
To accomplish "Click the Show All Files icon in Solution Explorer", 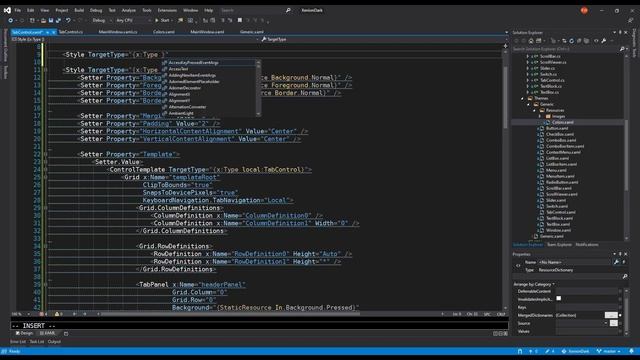I will [x=587, y=41].
